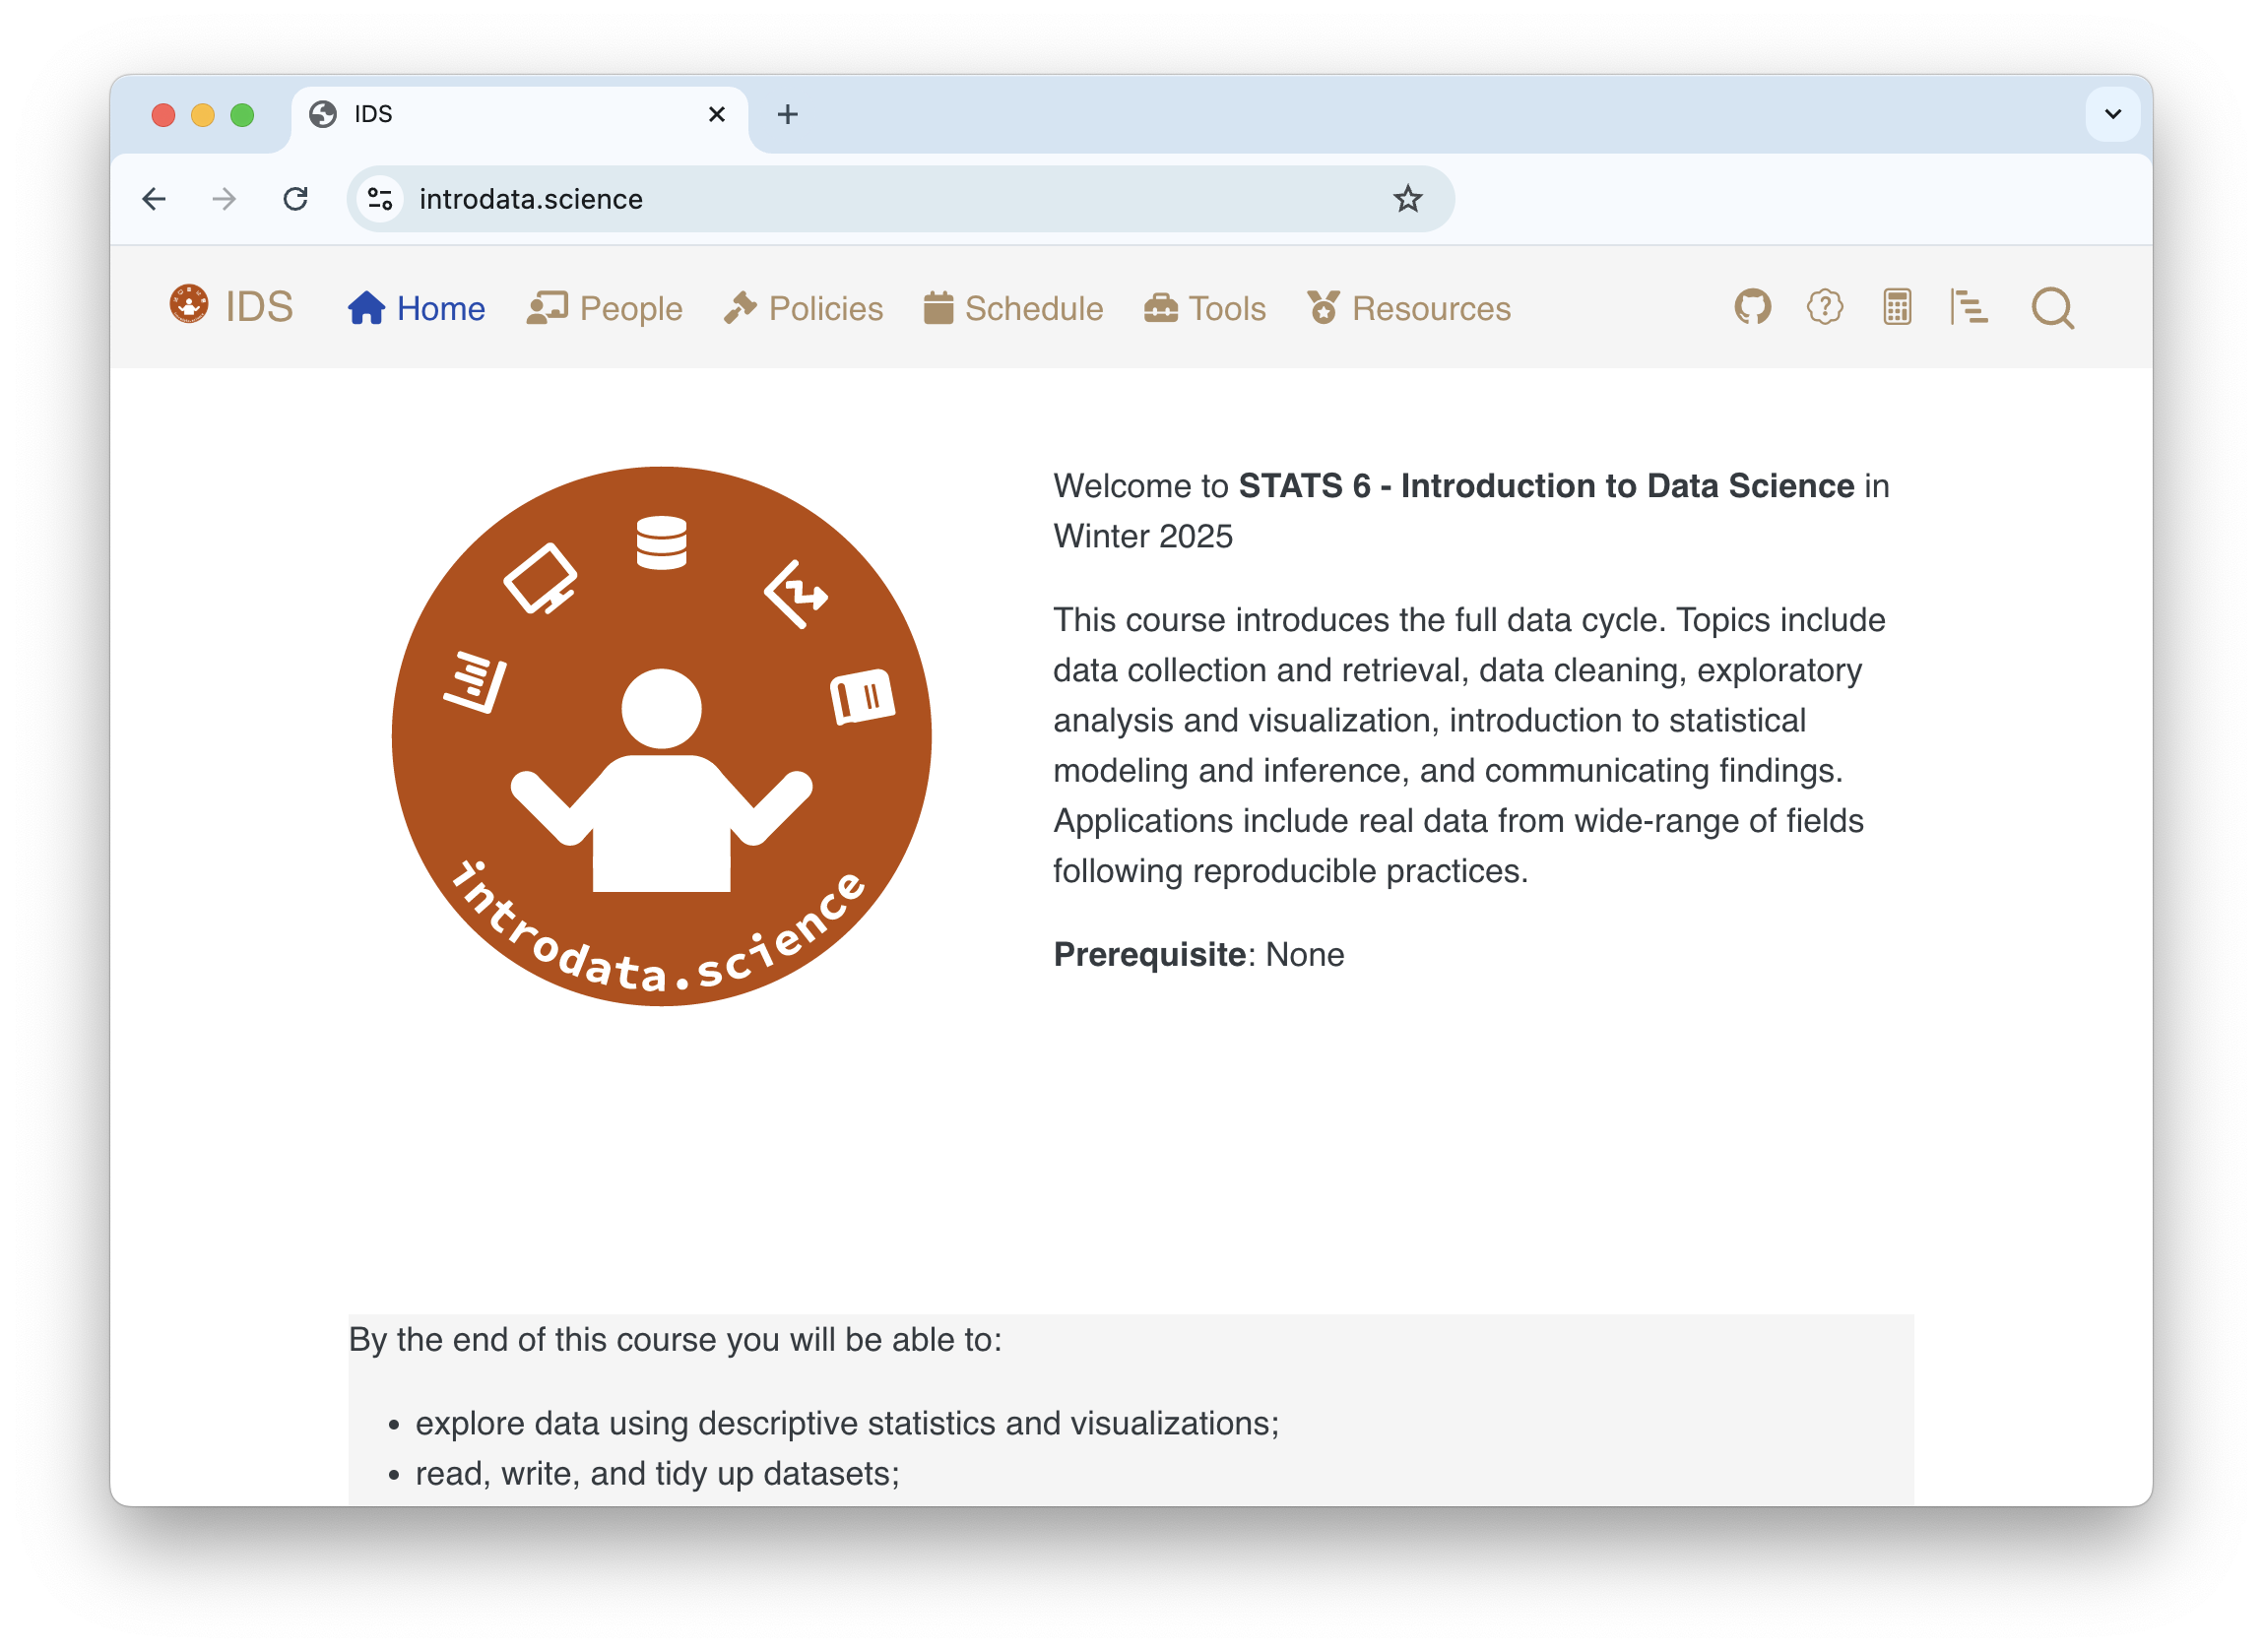This screenshot has height=1652, width=2263.
Task: Click the toolbox icon next to Tools
Action: pos(1161,308)
